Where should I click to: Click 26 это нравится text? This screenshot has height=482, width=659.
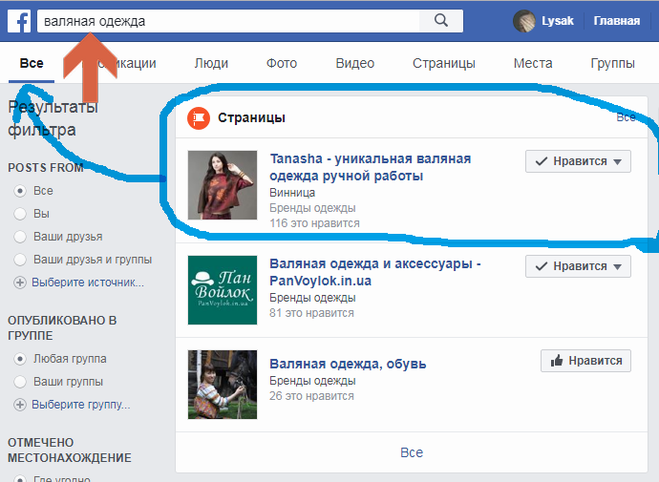[311, 396]
